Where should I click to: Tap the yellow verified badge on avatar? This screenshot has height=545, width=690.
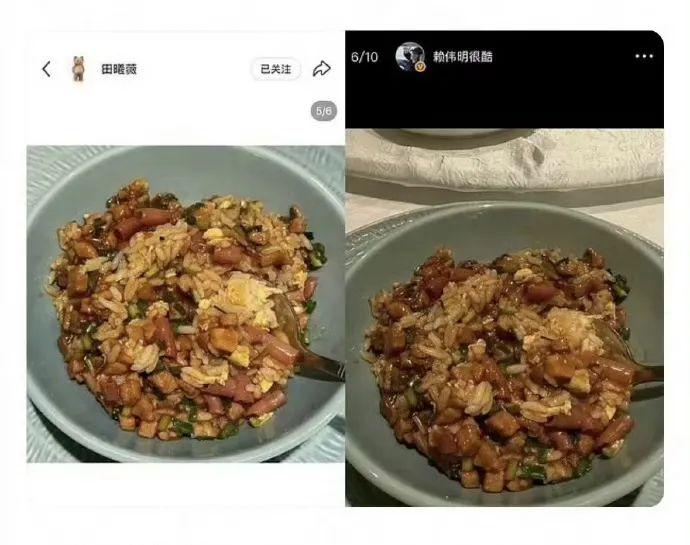(x=421, y=67)
